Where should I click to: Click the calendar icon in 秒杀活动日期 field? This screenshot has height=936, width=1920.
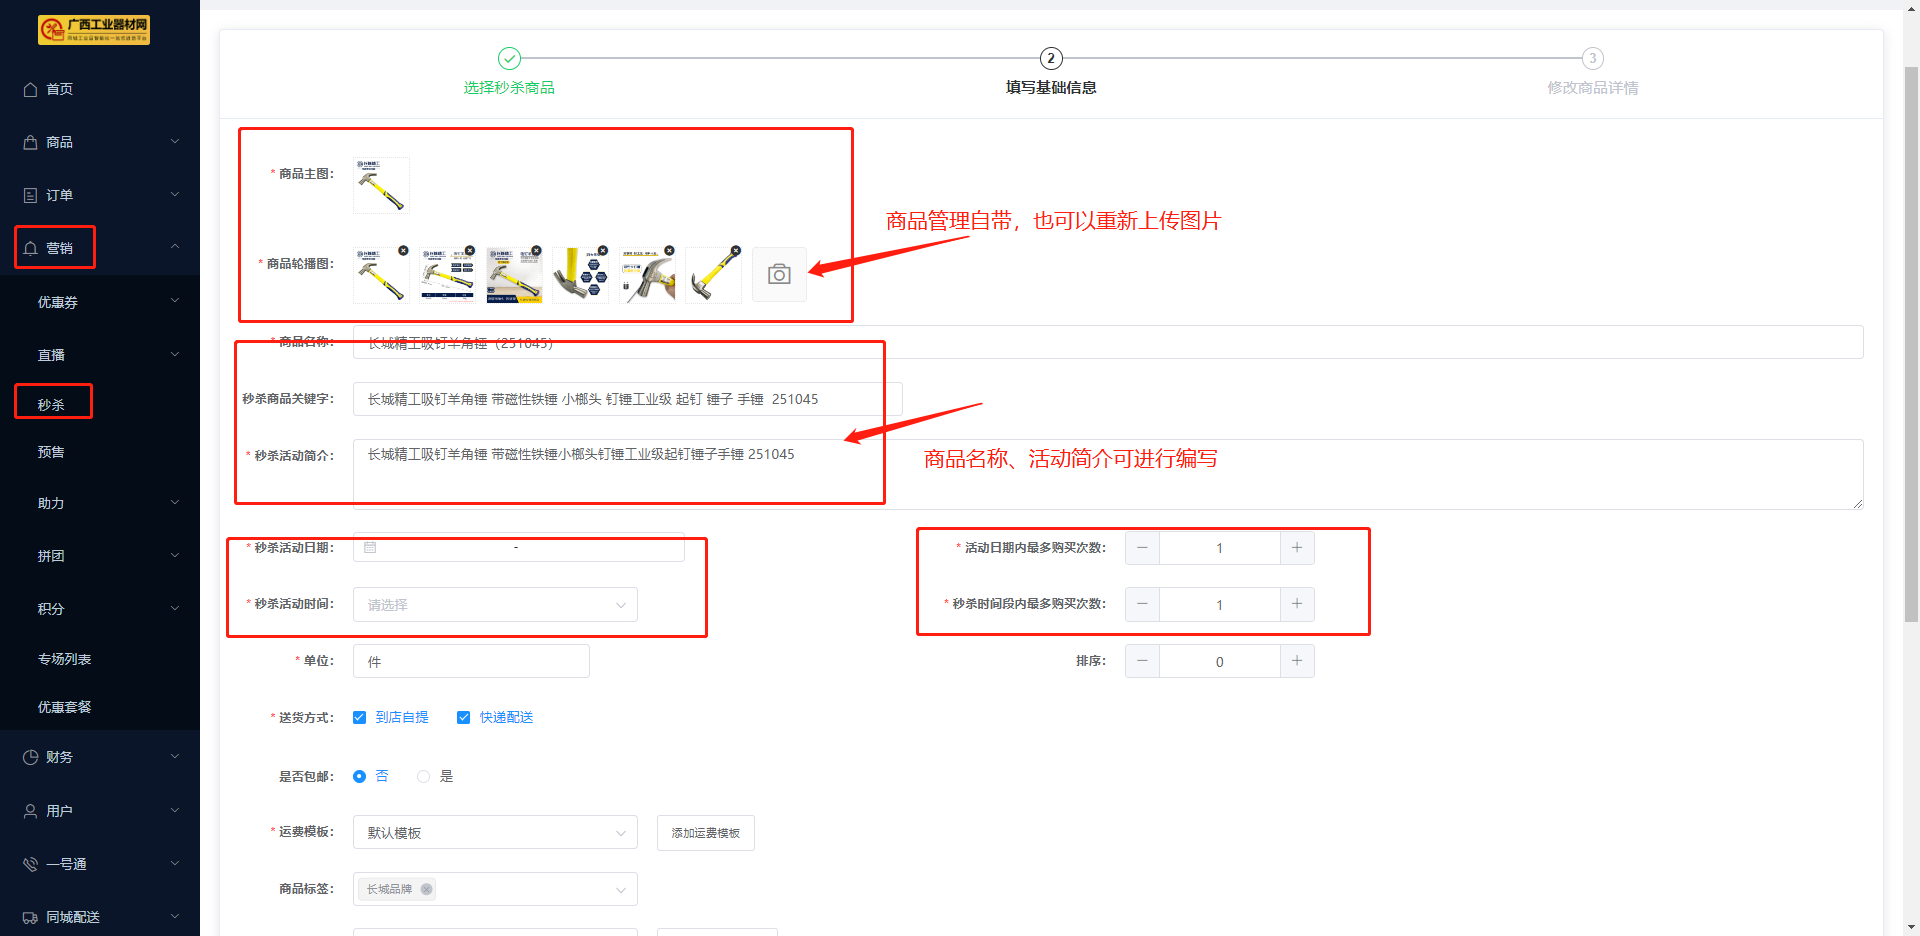click(x=370, y=548)
